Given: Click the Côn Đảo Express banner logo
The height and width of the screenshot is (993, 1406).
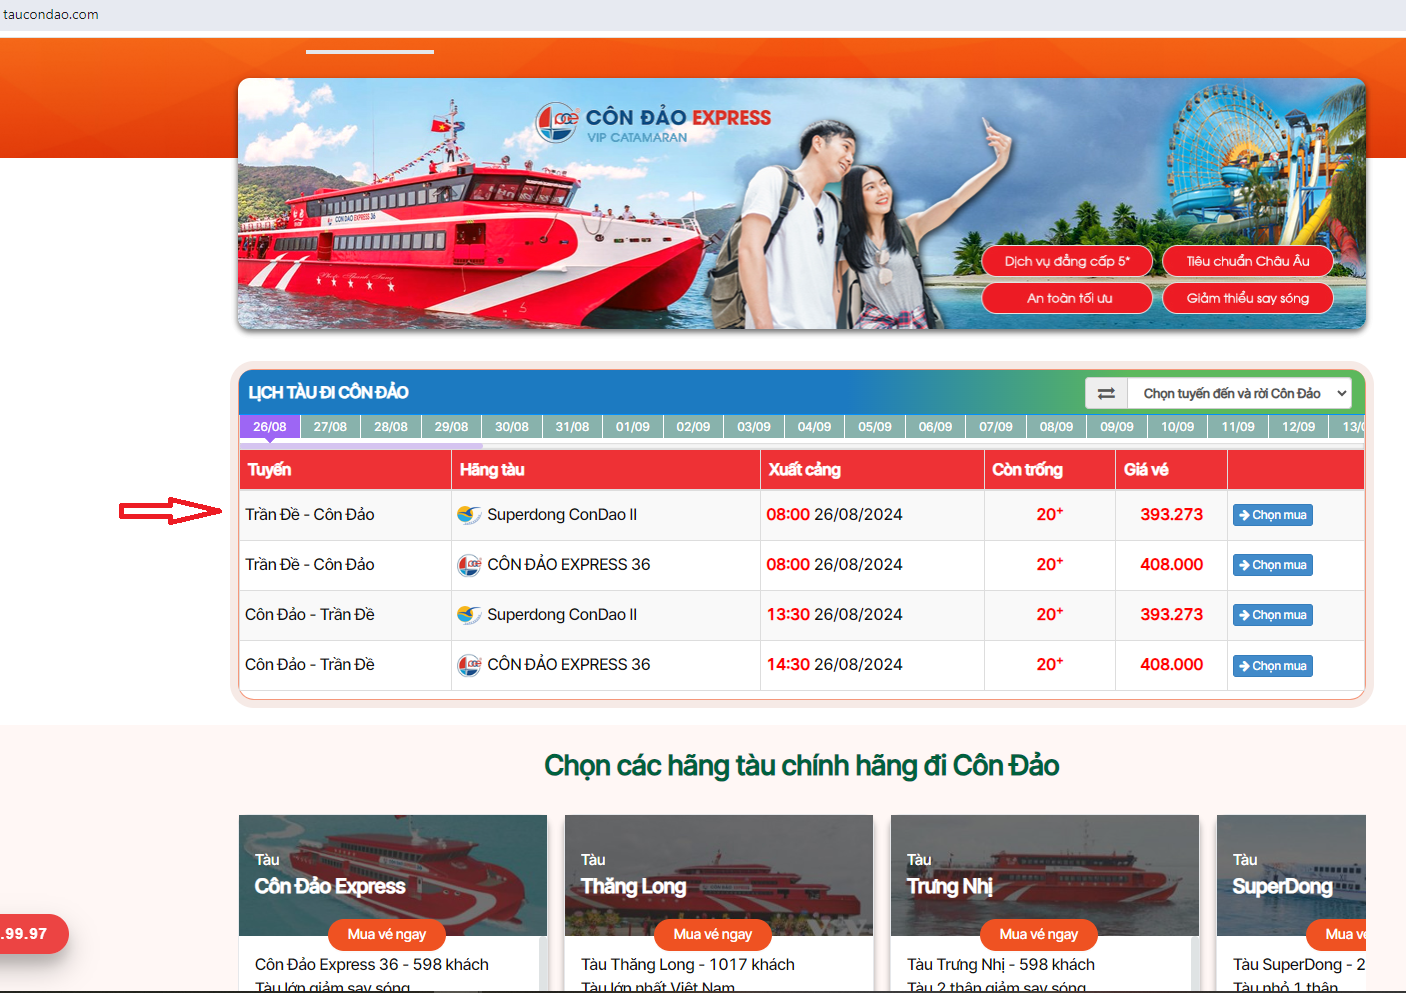Looking at the screenshot, I should click(x=654, y=123).
